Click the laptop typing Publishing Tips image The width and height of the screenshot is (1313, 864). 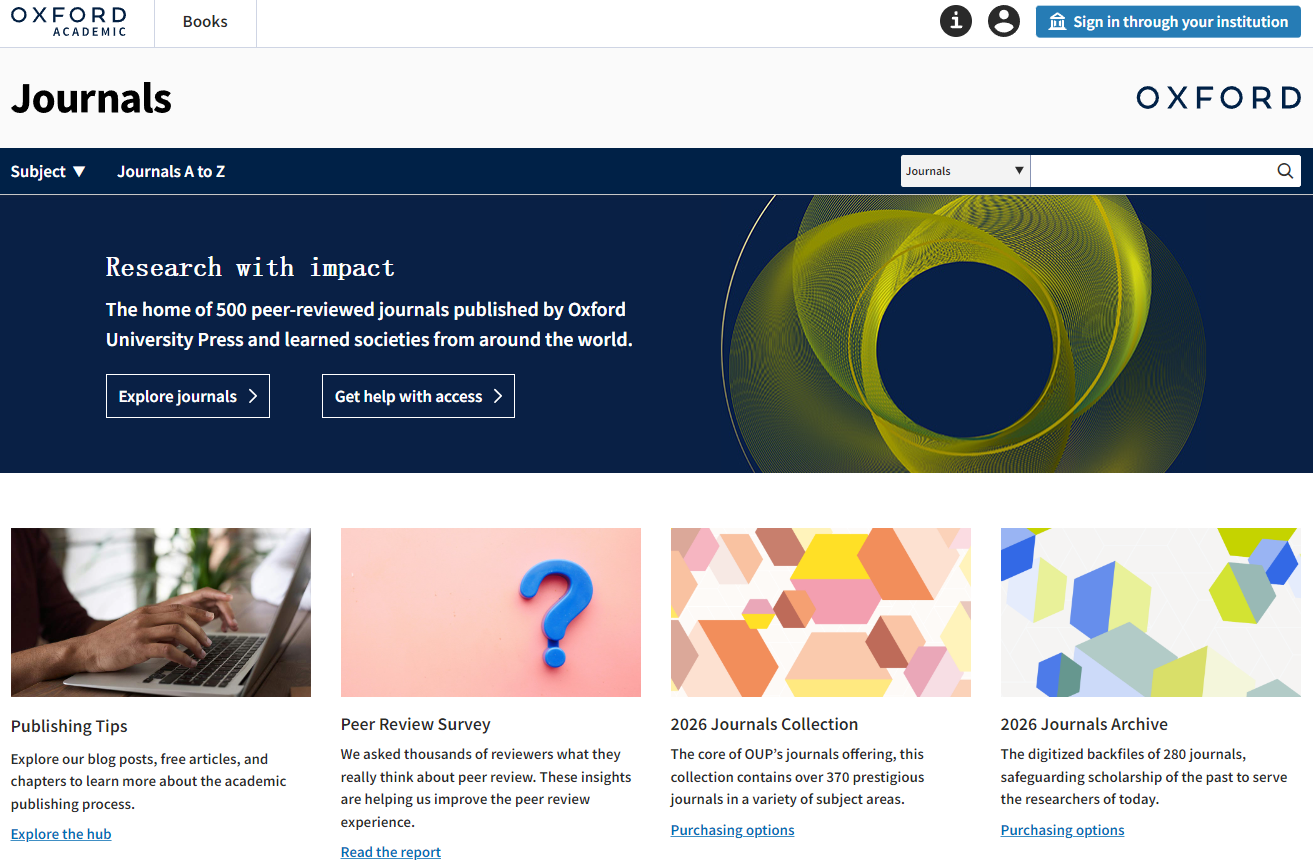click(x=161, y=612)
